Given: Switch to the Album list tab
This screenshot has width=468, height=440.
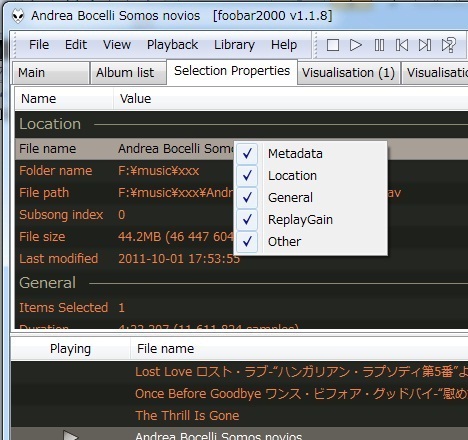Looking at the screenshot, I should click(128, 73).
